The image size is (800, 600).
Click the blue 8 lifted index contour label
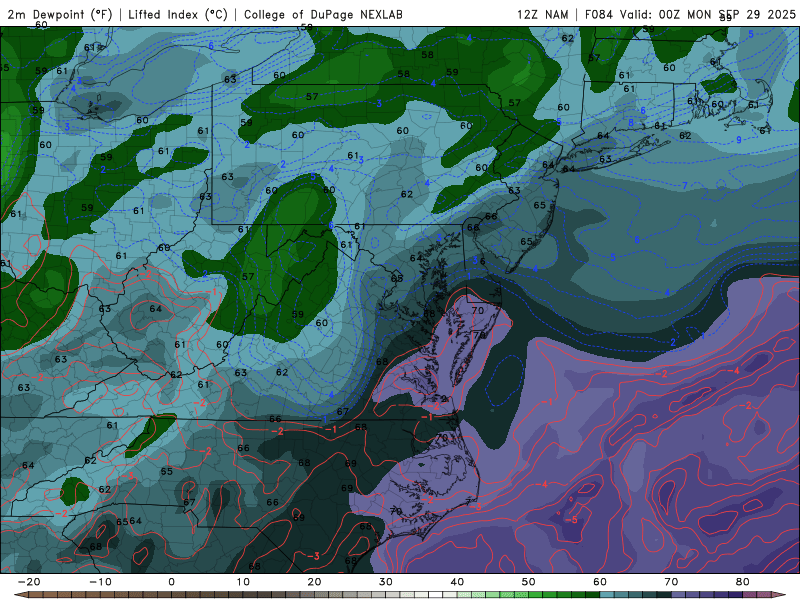pos(631,122)
